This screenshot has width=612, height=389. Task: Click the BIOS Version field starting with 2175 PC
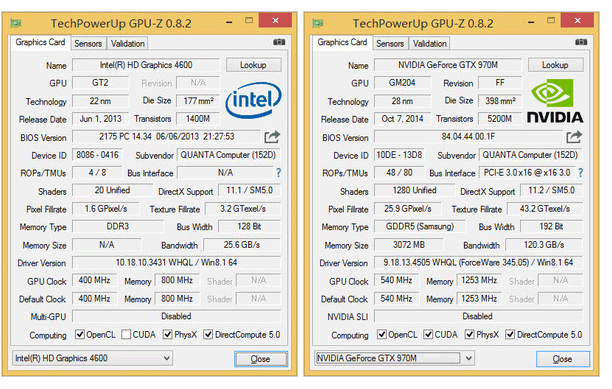coord(167,137)
